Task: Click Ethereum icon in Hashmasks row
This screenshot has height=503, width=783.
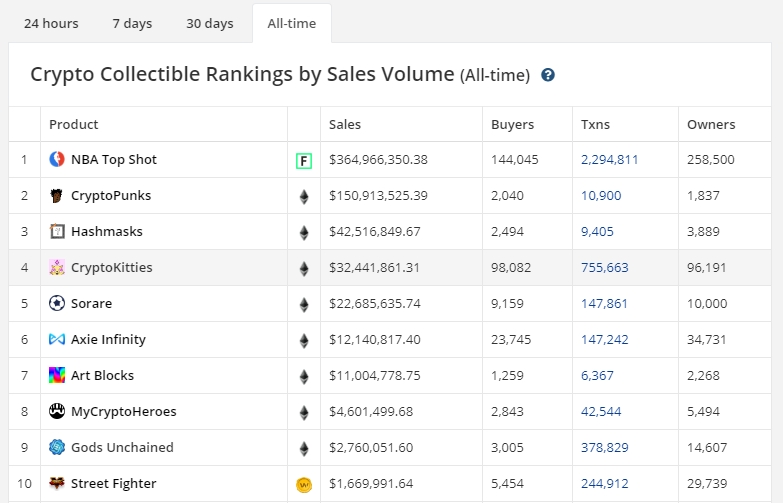Action: pos(304,232)
